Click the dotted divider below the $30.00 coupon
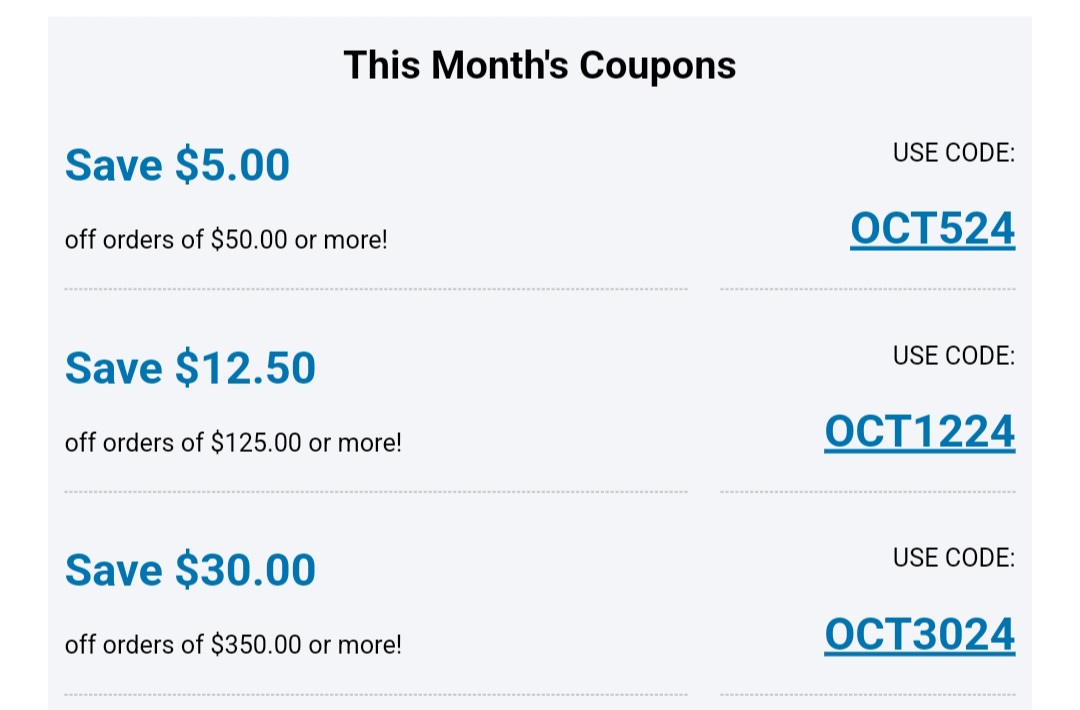The image size is (1080, 710). 376,694
